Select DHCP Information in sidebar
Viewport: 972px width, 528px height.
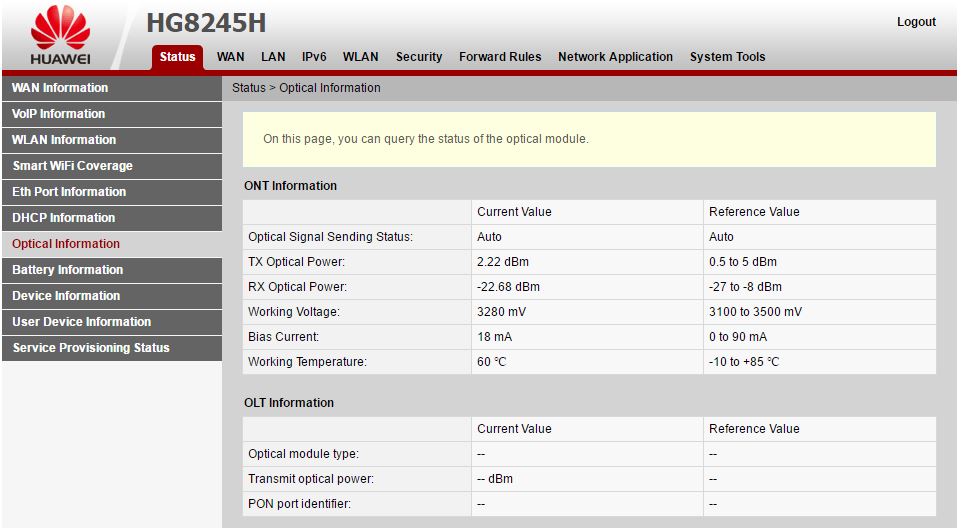(x=63, y=218)
